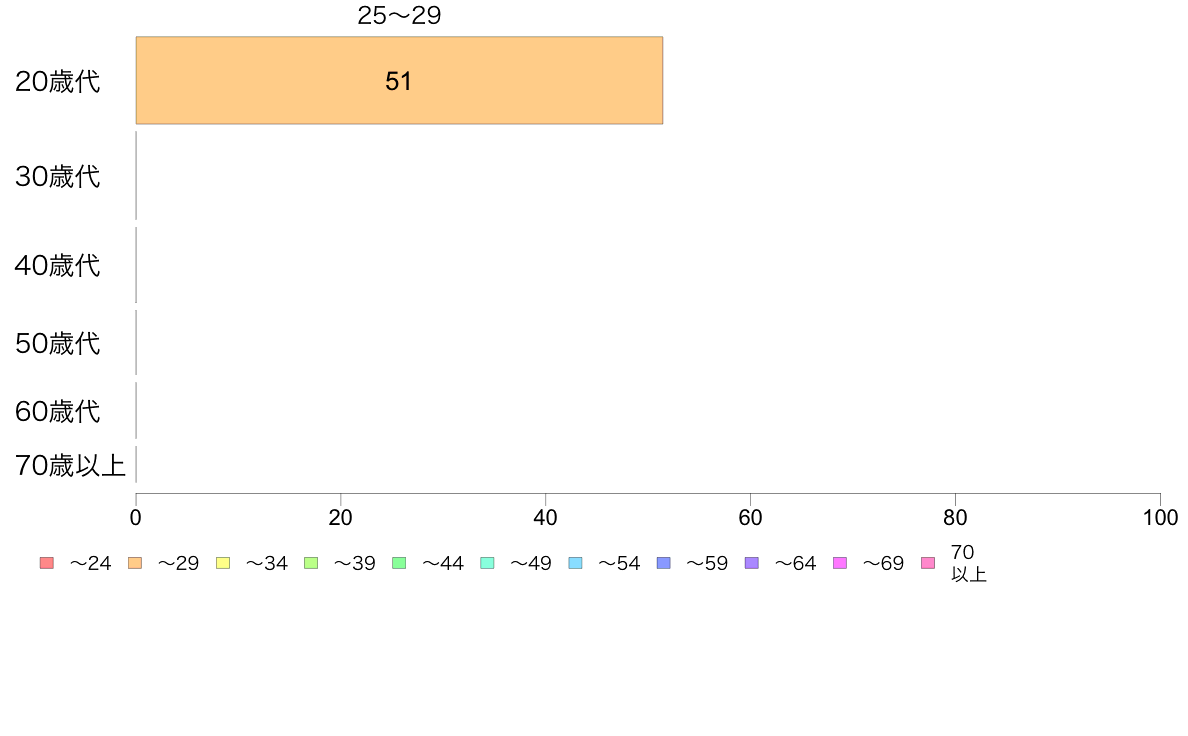Select the 40歳代 axis label
Image resolution: width=1188 pixels, height=736 pixels.
pos(58,265)
